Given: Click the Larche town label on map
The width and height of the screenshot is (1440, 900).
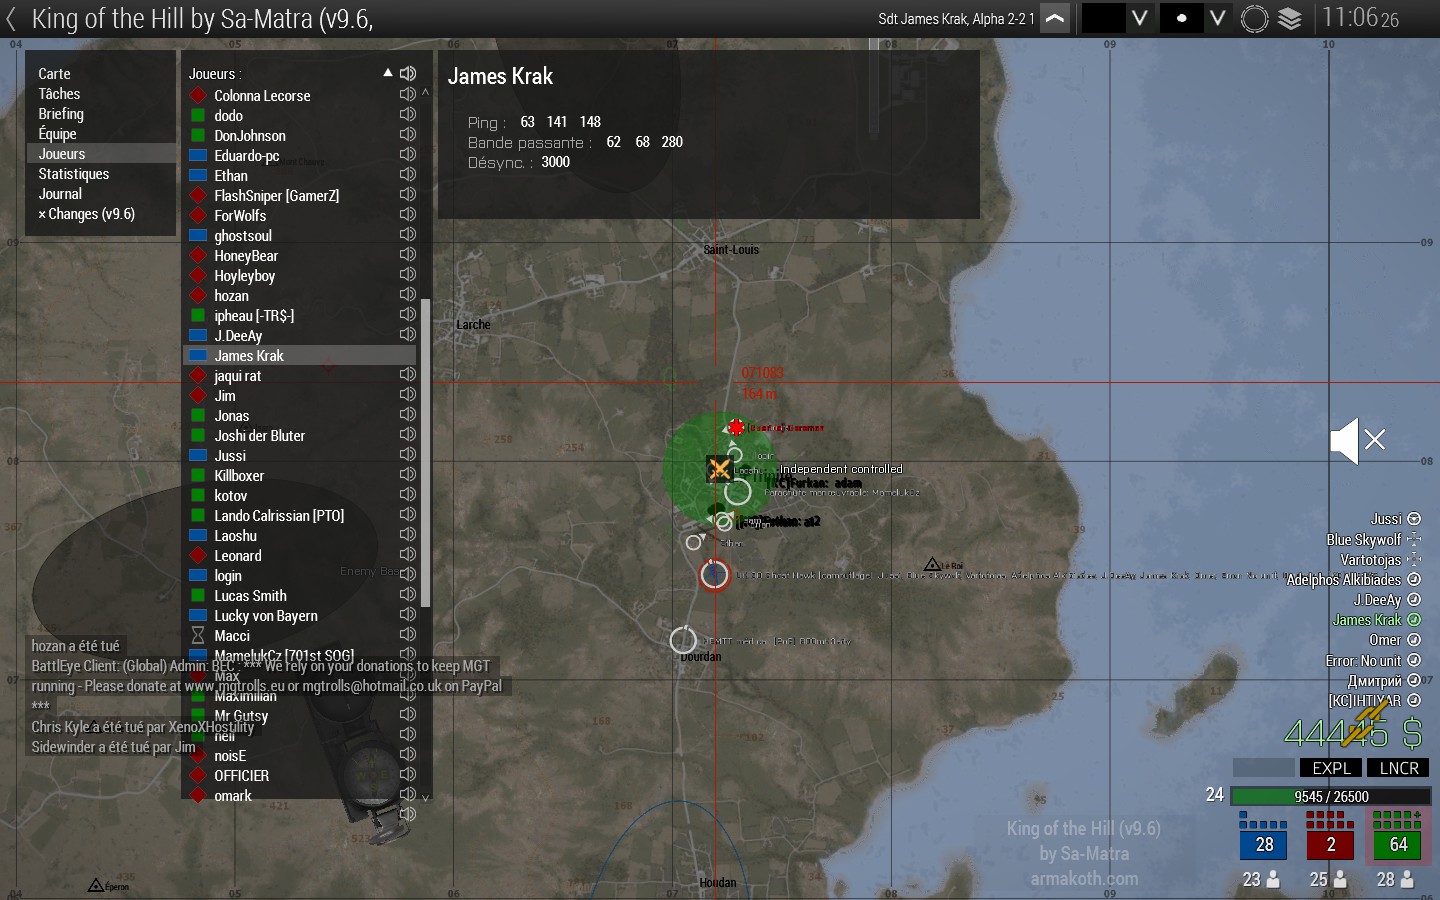Looking at the screenshot, I should (473, 325).
